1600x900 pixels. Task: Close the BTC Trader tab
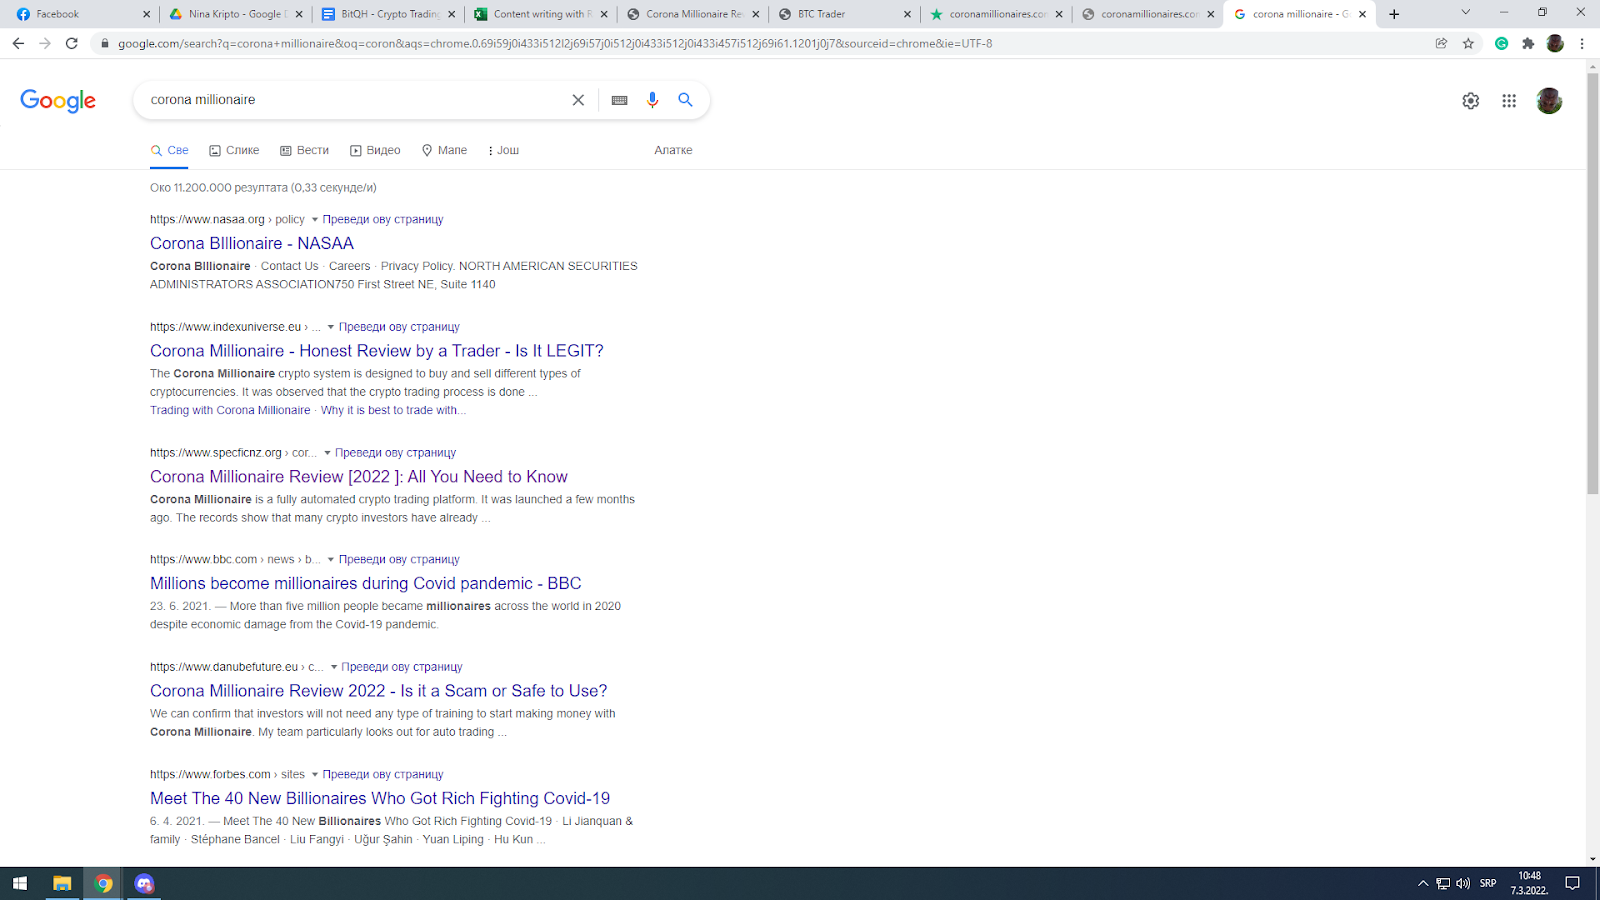[x=907, y=14]
